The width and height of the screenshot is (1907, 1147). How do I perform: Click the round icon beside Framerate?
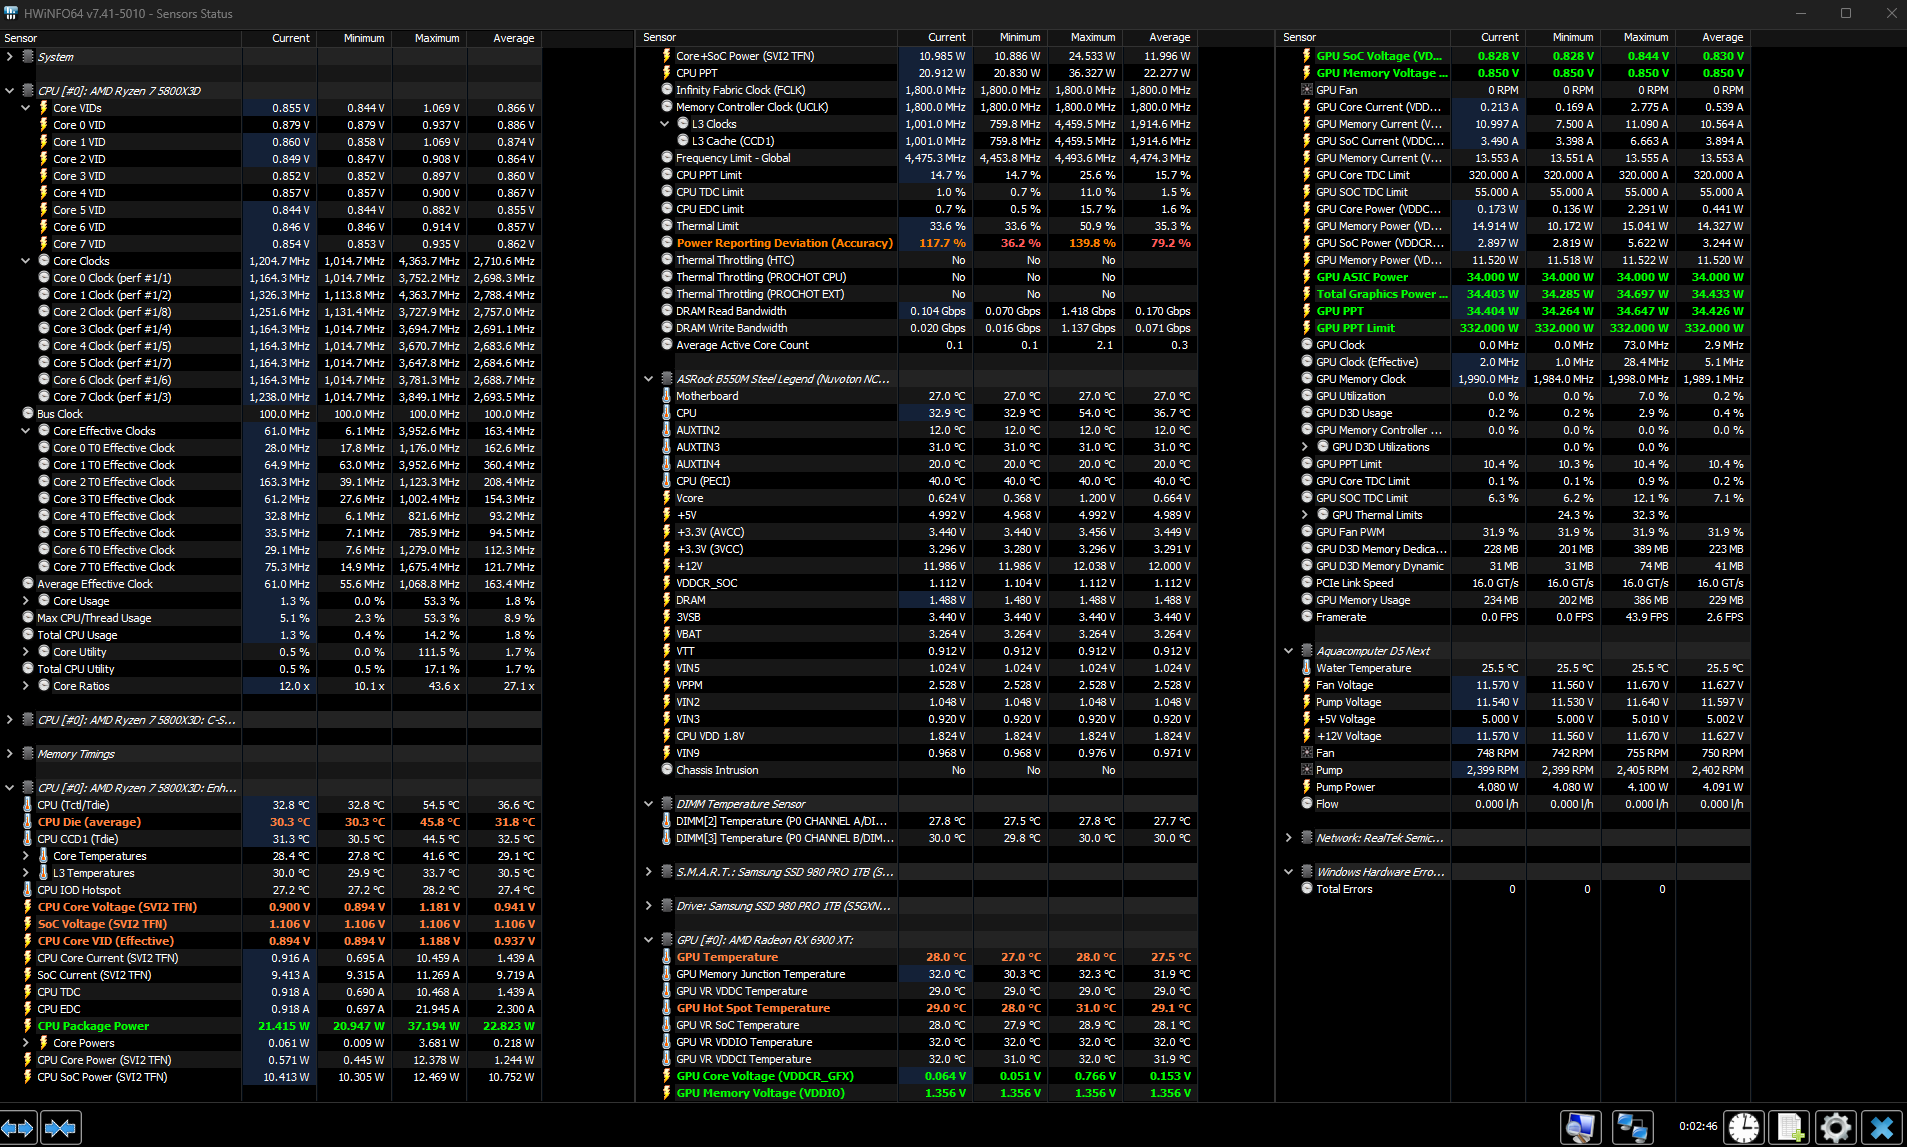click(x=1307, y=617)
